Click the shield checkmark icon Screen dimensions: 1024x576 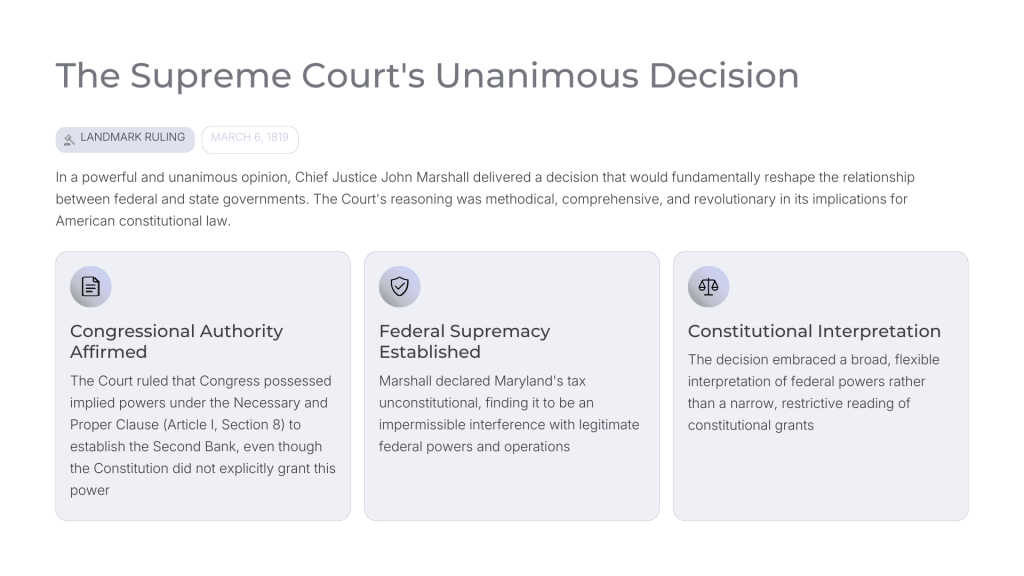[400, 286]
